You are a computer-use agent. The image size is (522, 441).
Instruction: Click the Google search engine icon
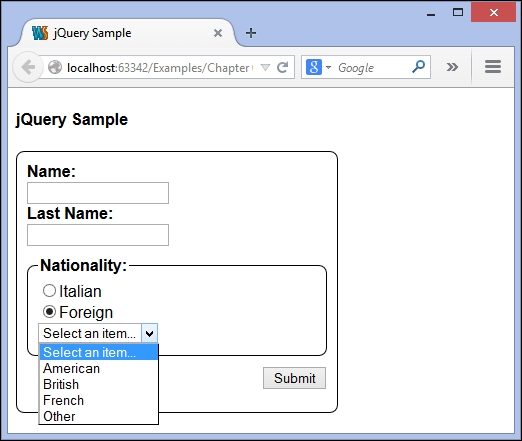tap(314, 67)
